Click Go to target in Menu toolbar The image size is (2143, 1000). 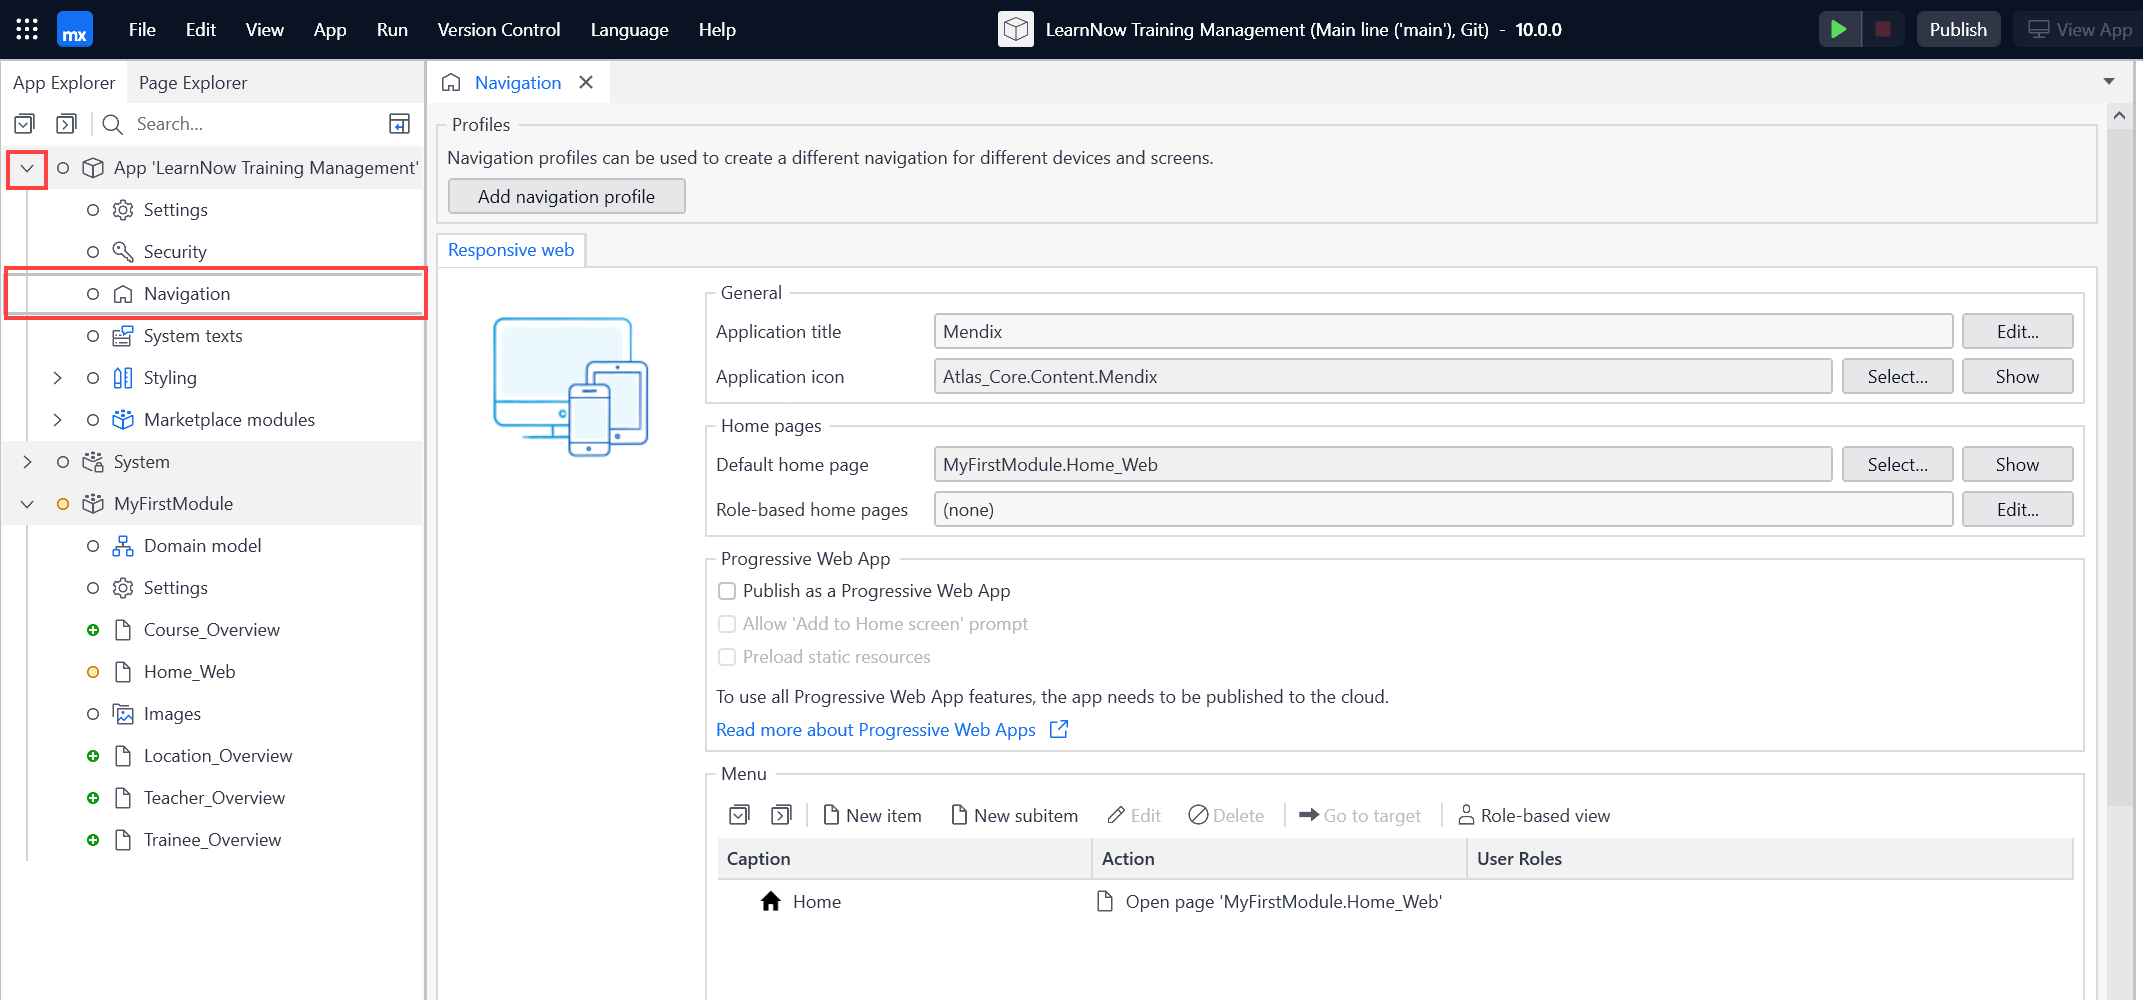[x=1360, y=815]
